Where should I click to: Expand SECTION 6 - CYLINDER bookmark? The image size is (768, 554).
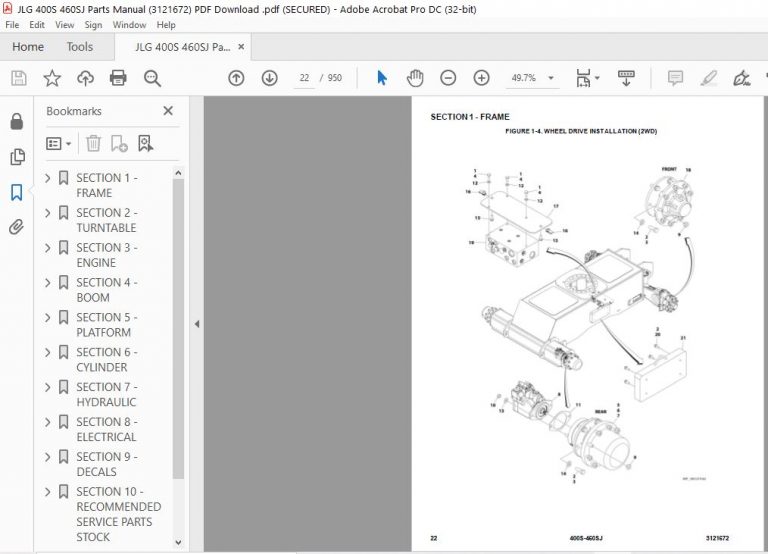click(48, 352)
